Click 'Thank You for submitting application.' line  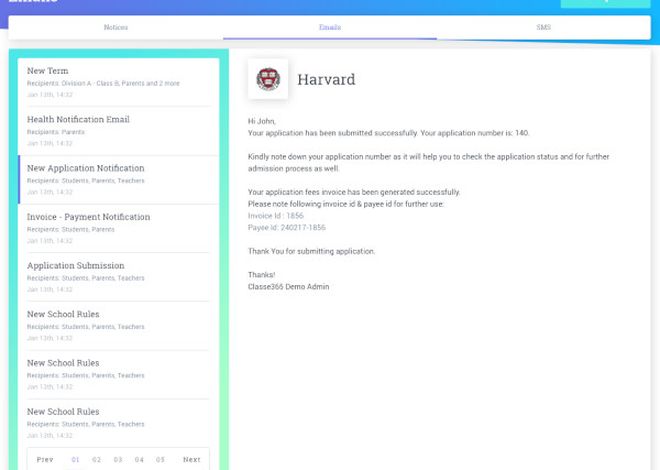click(x=311, y=251)
